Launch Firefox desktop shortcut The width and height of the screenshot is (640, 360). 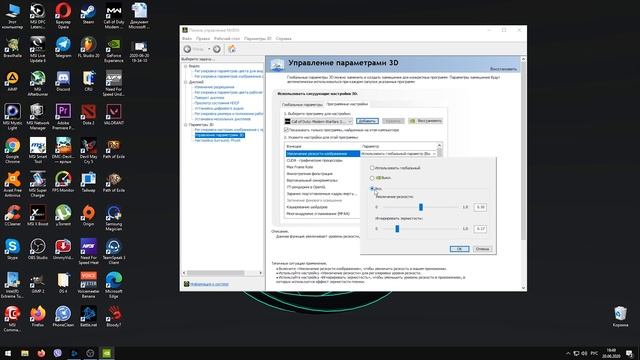pyautogui.click(x=38, y=317)
